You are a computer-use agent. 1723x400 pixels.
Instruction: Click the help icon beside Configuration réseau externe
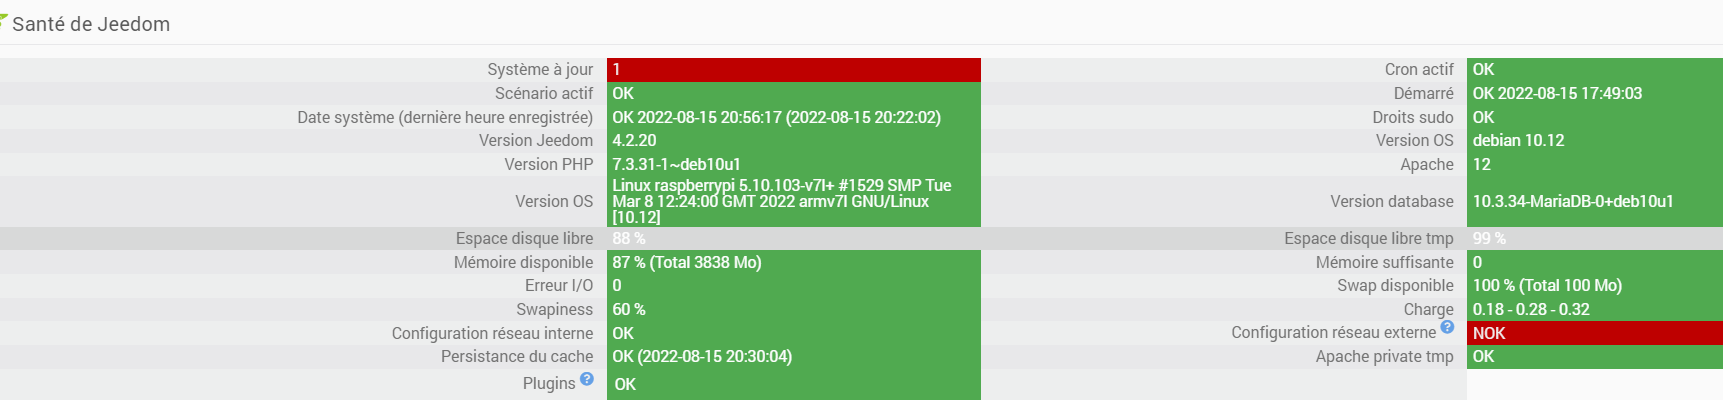pos(1447,327)
